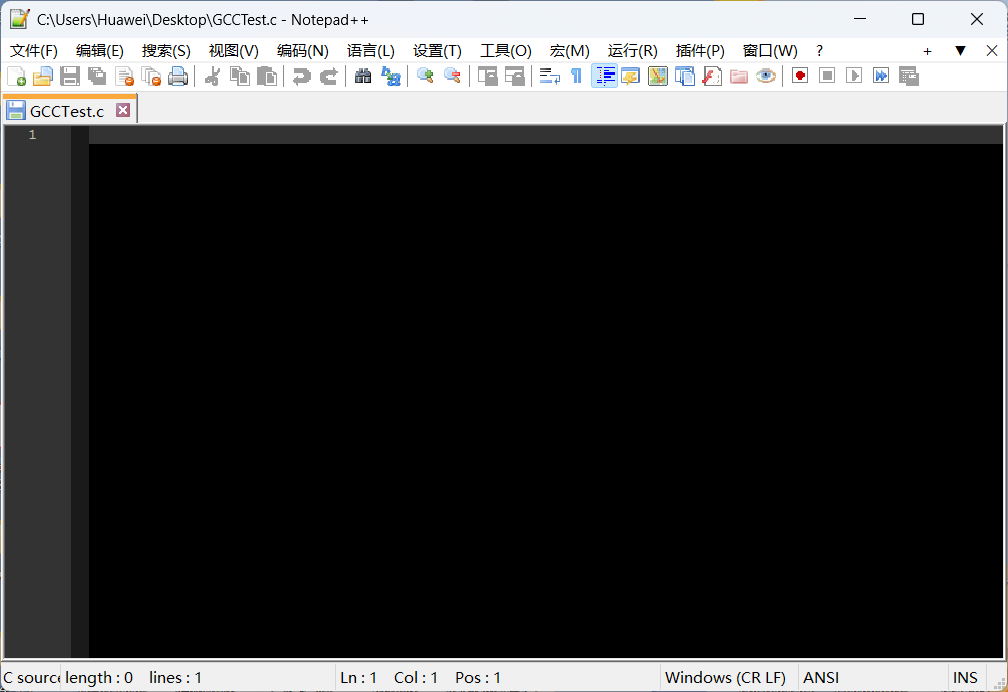The width and height of the screenshot is (1008, 692).
Task: Open the Replace dialog toolbar icon
Action: pos(390,76)
